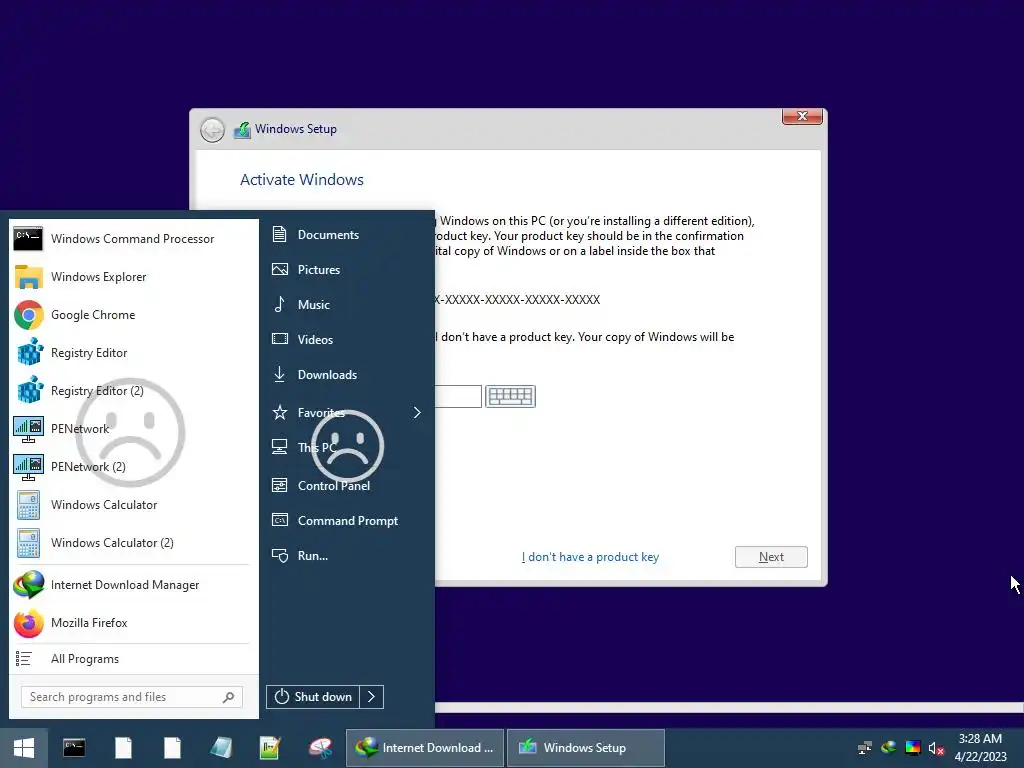This screenshot has width=1024, height=768.
Task: Click the product key input field
Action: tap(458, 396)
